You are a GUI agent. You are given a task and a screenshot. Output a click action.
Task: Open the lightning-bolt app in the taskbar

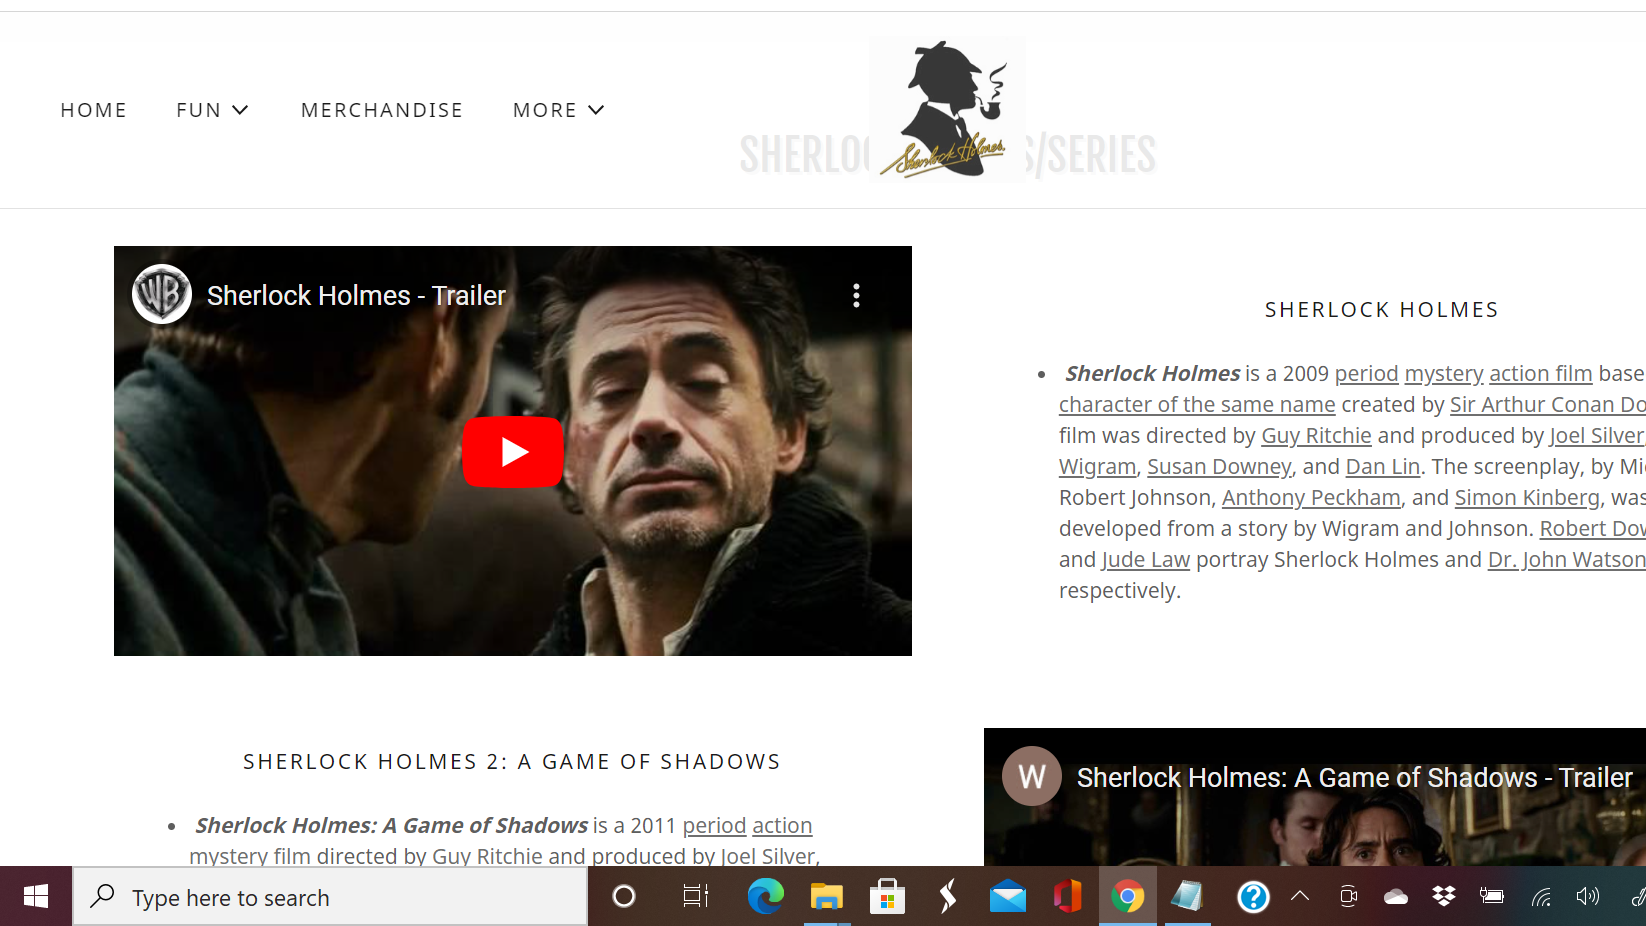[x=947, y=896]
